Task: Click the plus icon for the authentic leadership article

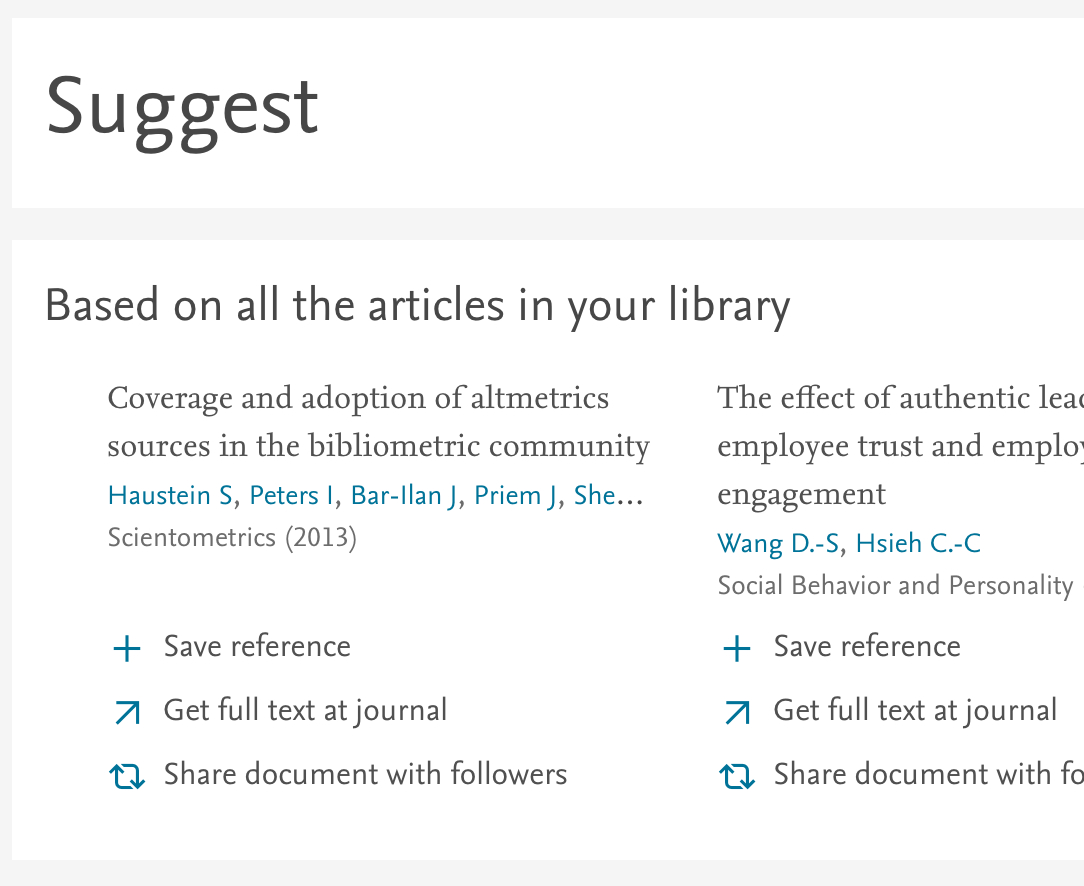Action: [x=736, y=649]
